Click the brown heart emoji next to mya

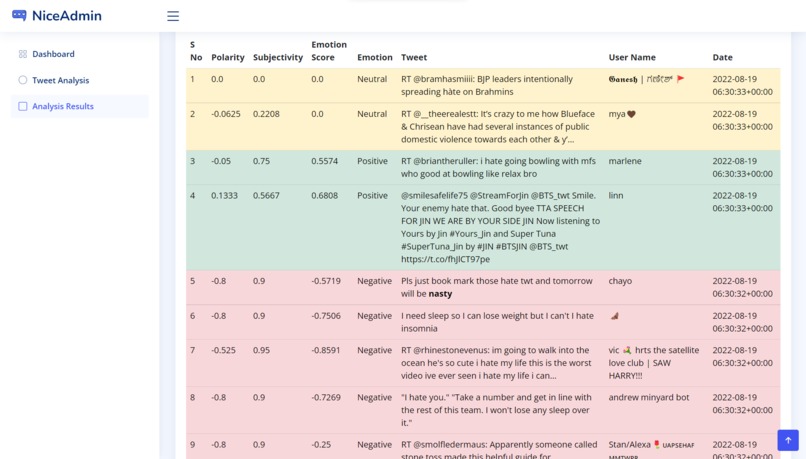tap(631, 114)
